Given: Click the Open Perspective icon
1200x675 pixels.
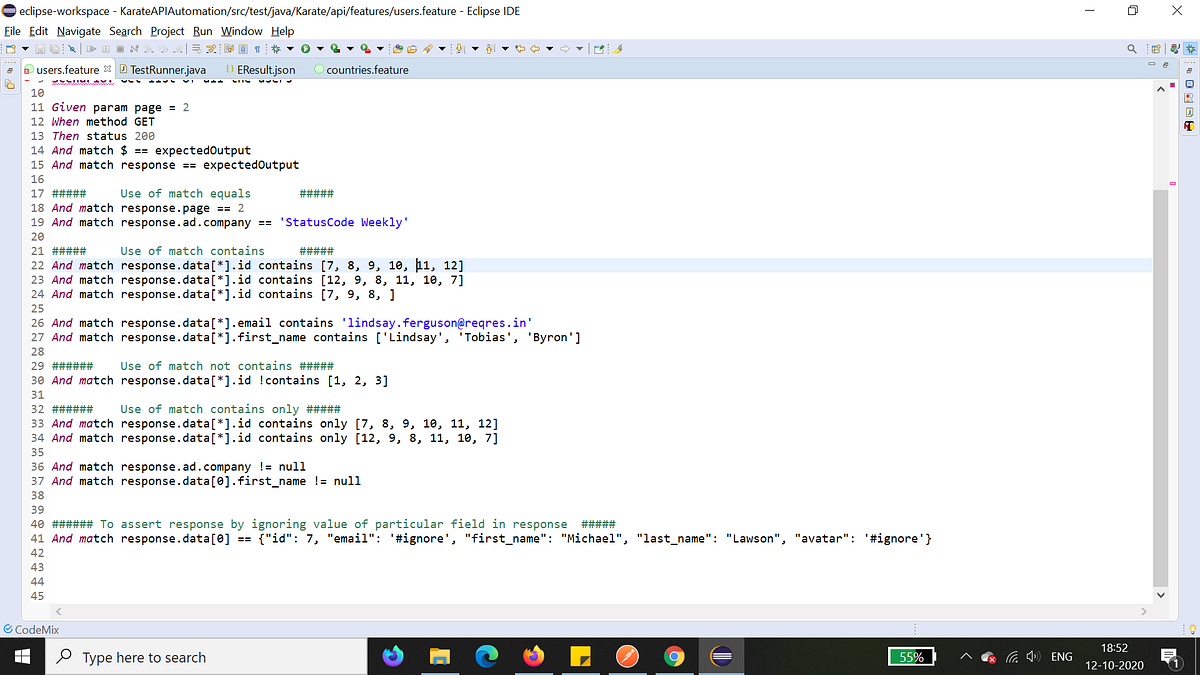Looking at the screenshot, I should tap(1156, 48).
